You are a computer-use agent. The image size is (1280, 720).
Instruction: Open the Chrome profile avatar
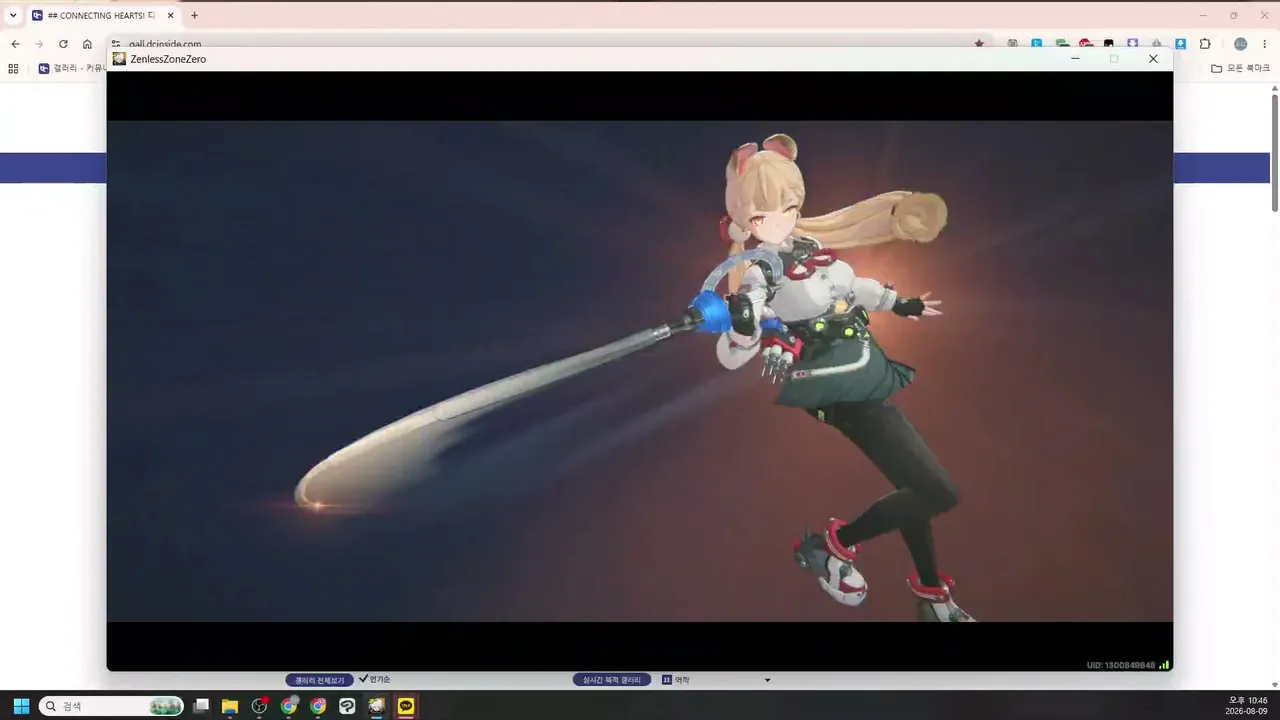[x=1241, y=44]
